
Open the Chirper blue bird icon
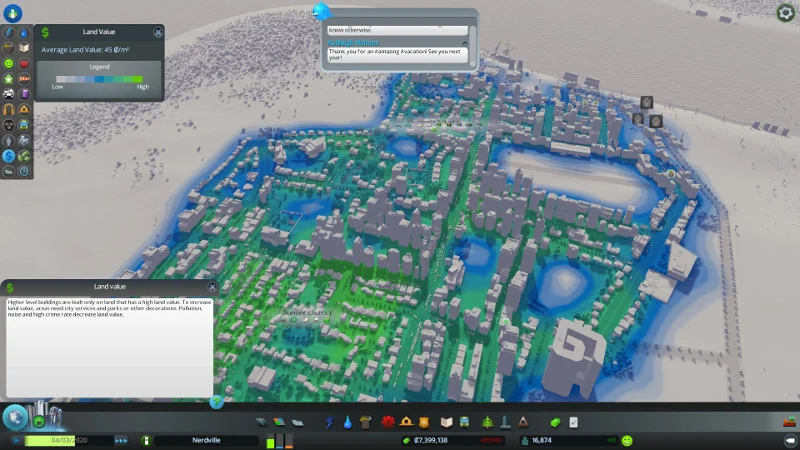click(321, 11)
